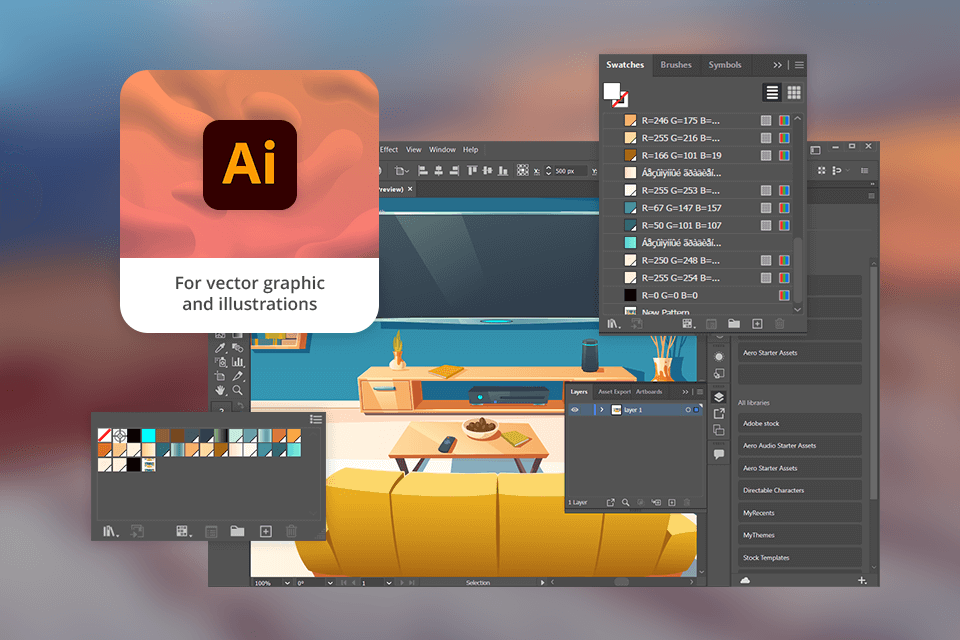Viewport: 960px width, 640px height.
Task: Click the Locate Object magnifier in Layers panel
Action: point(626,502)
